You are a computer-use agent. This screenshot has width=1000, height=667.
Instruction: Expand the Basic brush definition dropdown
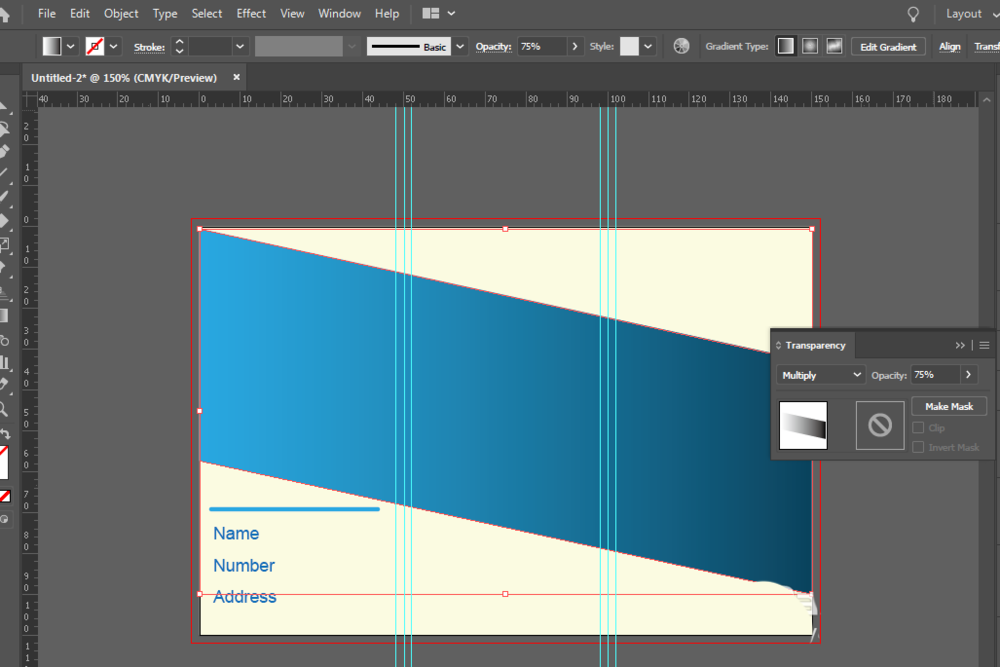coord(460,47)
